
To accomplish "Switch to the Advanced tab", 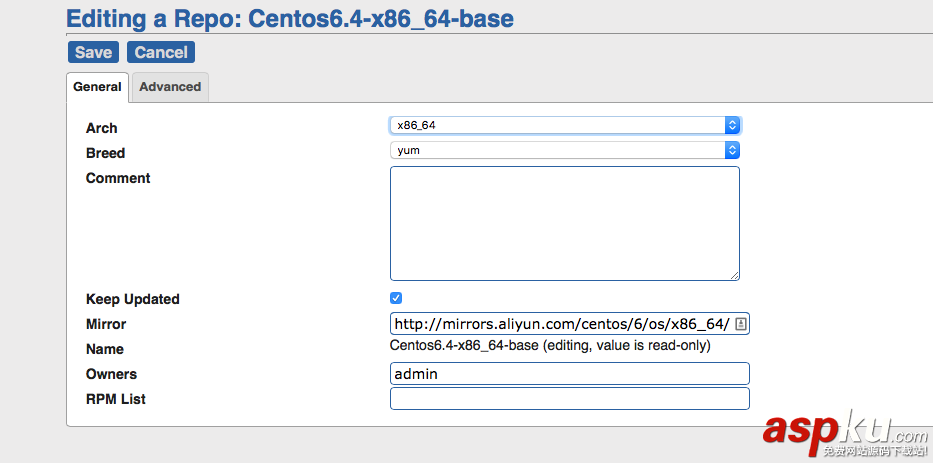I will [x=170, y=87].
